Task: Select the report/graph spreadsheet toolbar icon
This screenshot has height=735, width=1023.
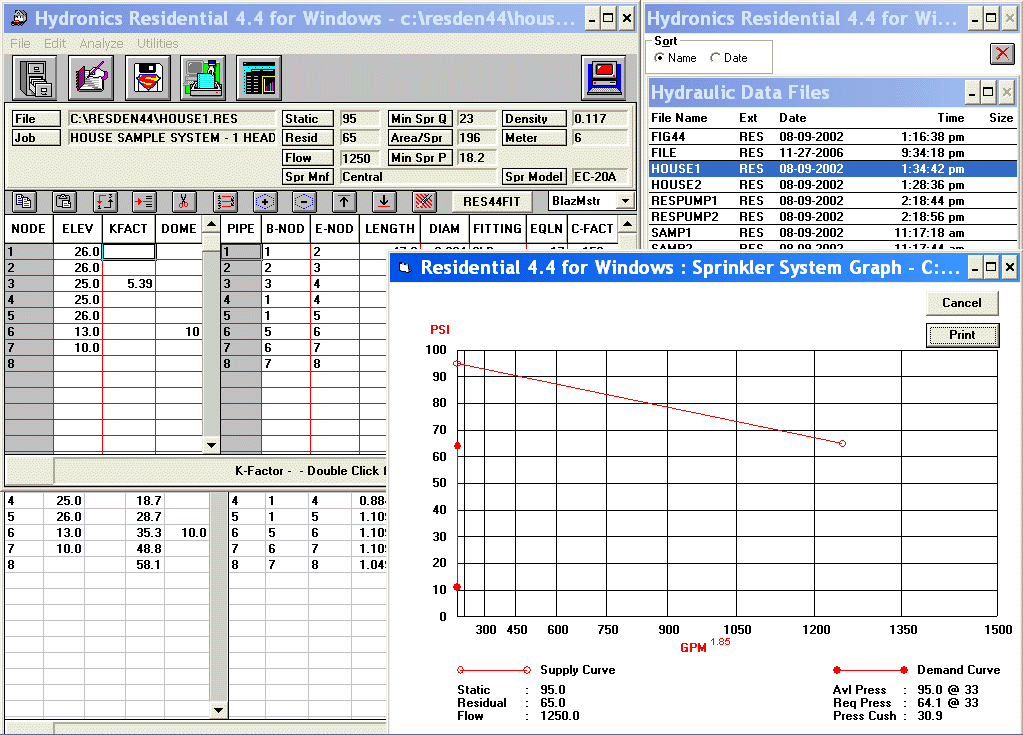Action: click(x=258, y=78)
